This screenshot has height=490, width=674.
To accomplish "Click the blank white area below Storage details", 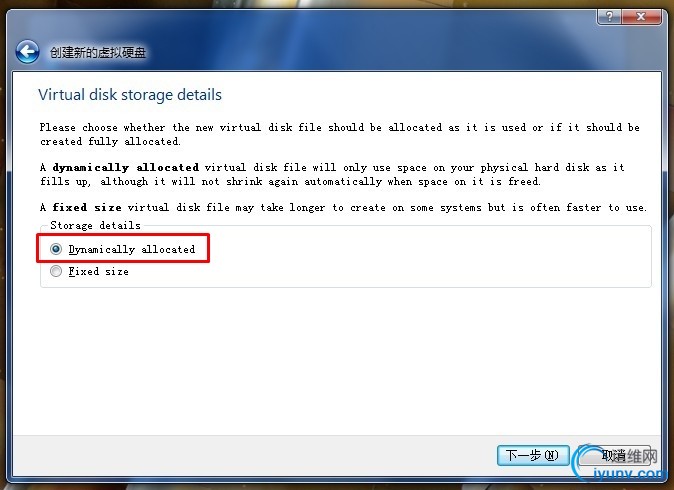I will 335,361.
